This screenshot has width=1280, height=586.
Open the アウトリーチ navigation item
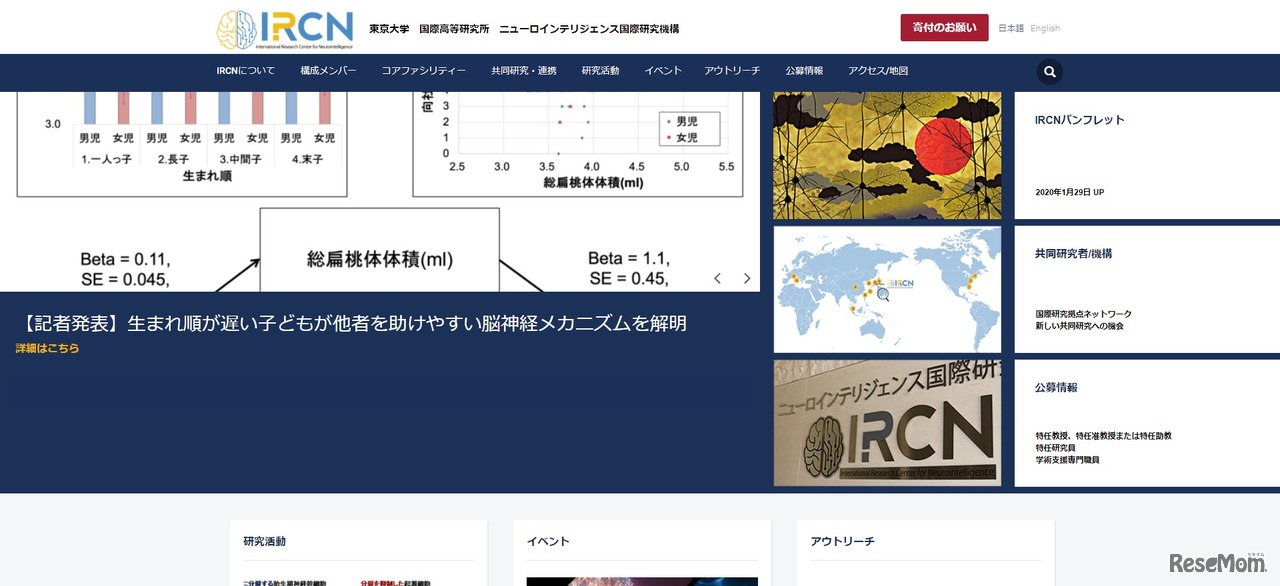[734, 71]
